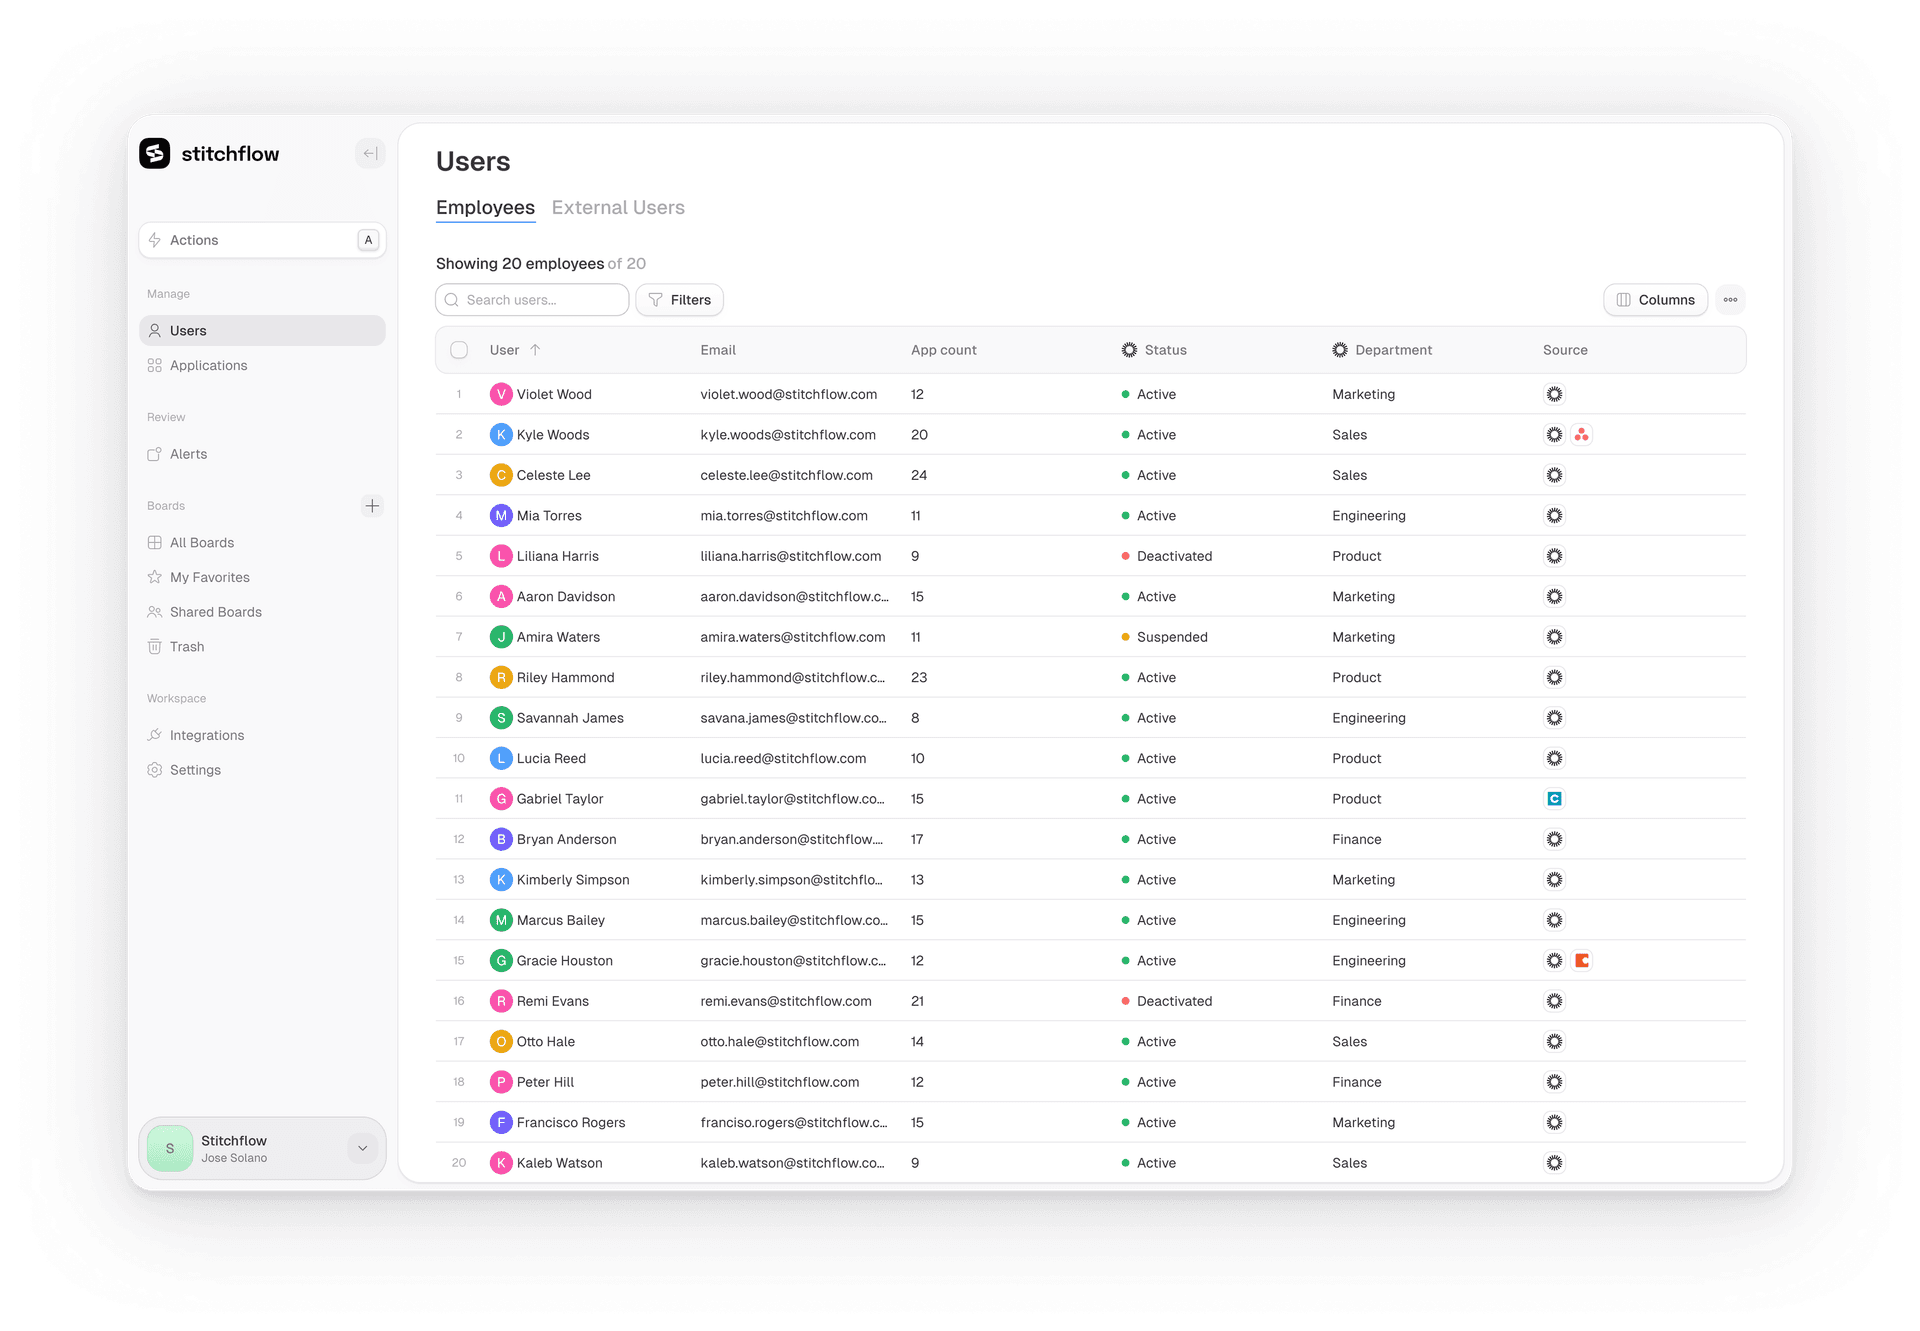Click the Columns button
Image resolution: width=1920 pixels, height=1331 pixels.
coord(1655,299)
